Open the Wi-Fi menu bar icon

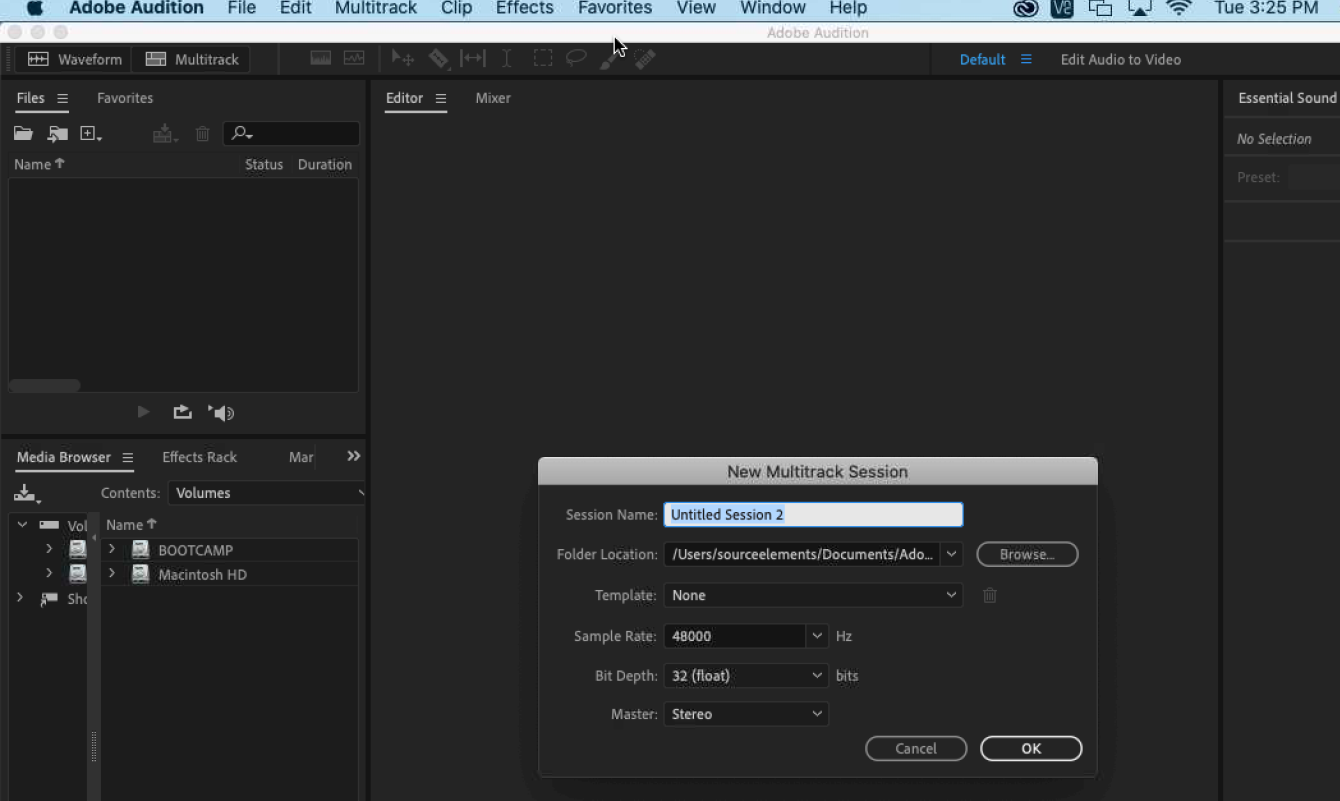[x=1179, y=9]
